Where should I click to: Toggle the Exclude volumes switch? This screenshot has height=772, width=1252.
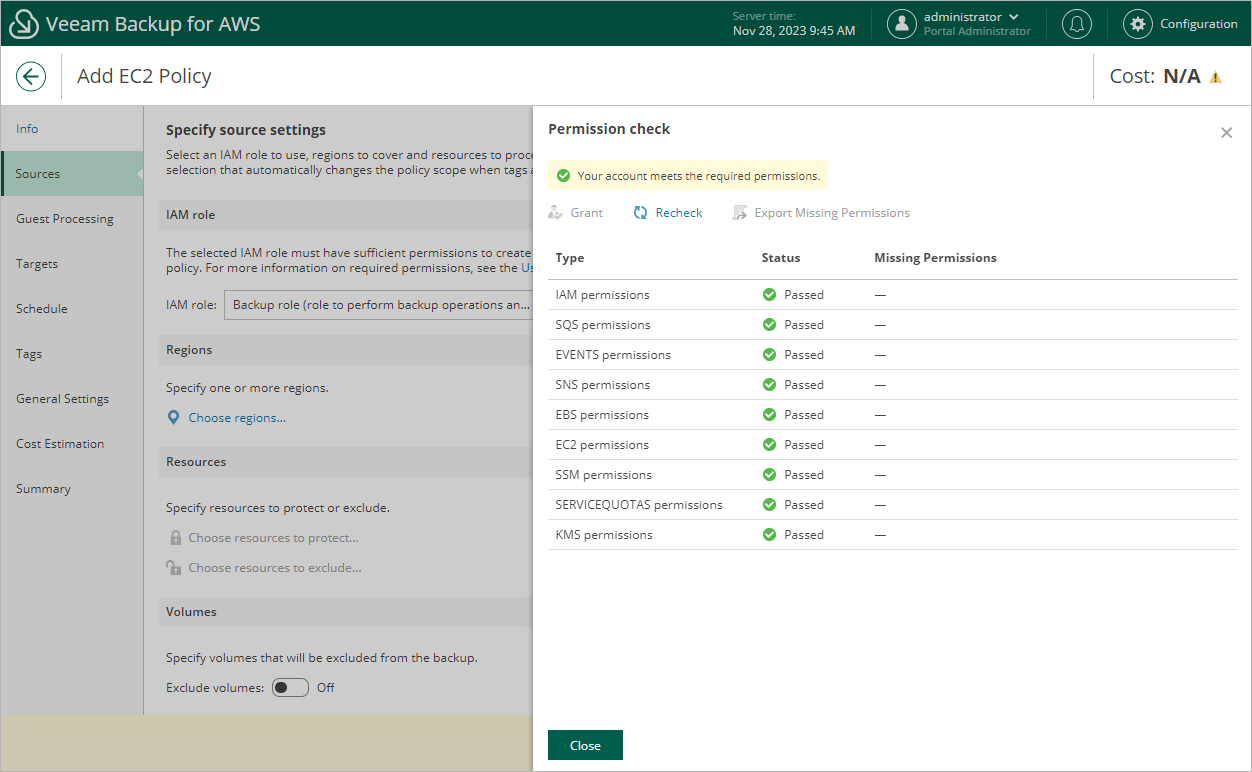click(290, 688)
